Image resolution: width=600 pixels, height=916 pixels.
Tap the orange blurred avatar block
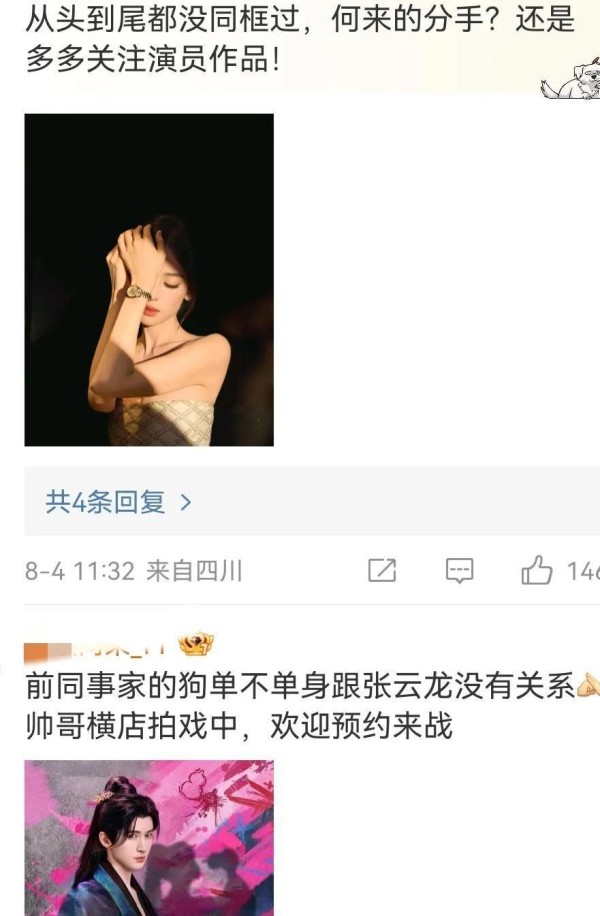tap(47, 651)
